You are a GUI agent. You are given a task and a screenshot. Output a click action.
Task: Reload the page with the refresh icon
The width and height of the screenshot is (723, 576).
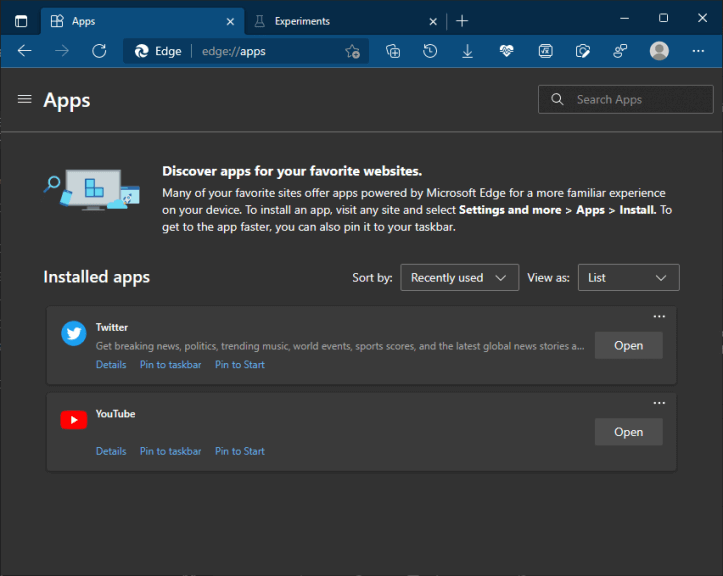click(x=99, y=51)
